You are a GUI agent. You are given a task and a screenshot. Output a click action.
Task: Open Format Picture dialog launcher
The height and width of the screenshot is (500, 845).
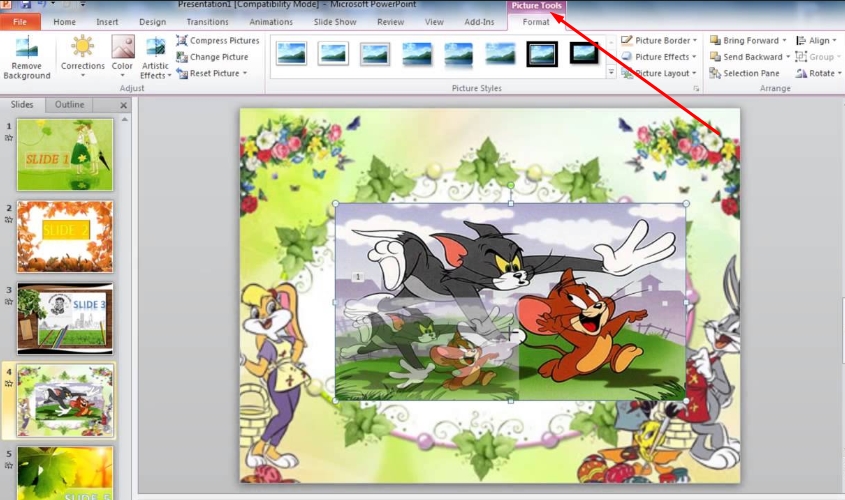(696, 88)
